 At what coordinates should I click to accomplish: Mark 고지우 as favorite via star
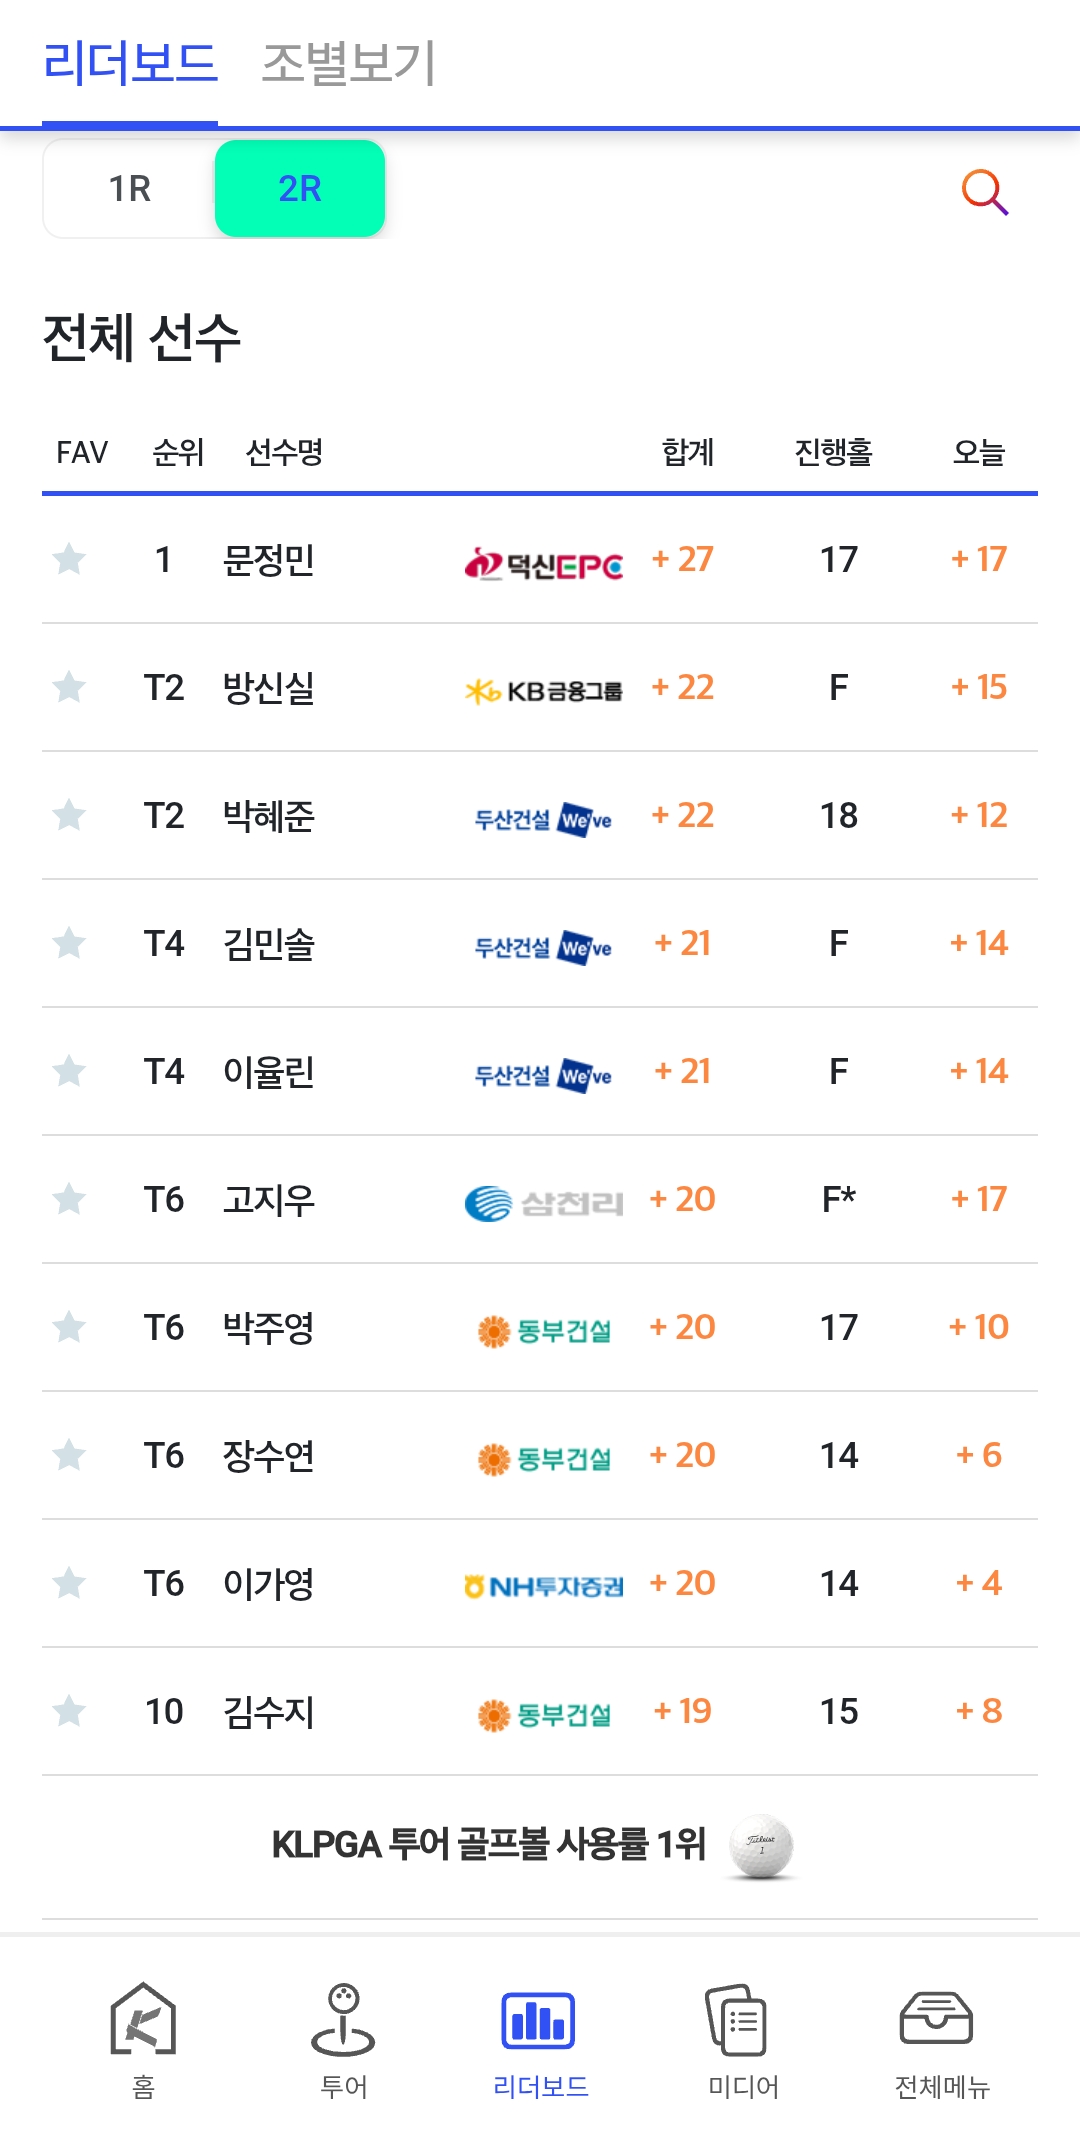69,1199
